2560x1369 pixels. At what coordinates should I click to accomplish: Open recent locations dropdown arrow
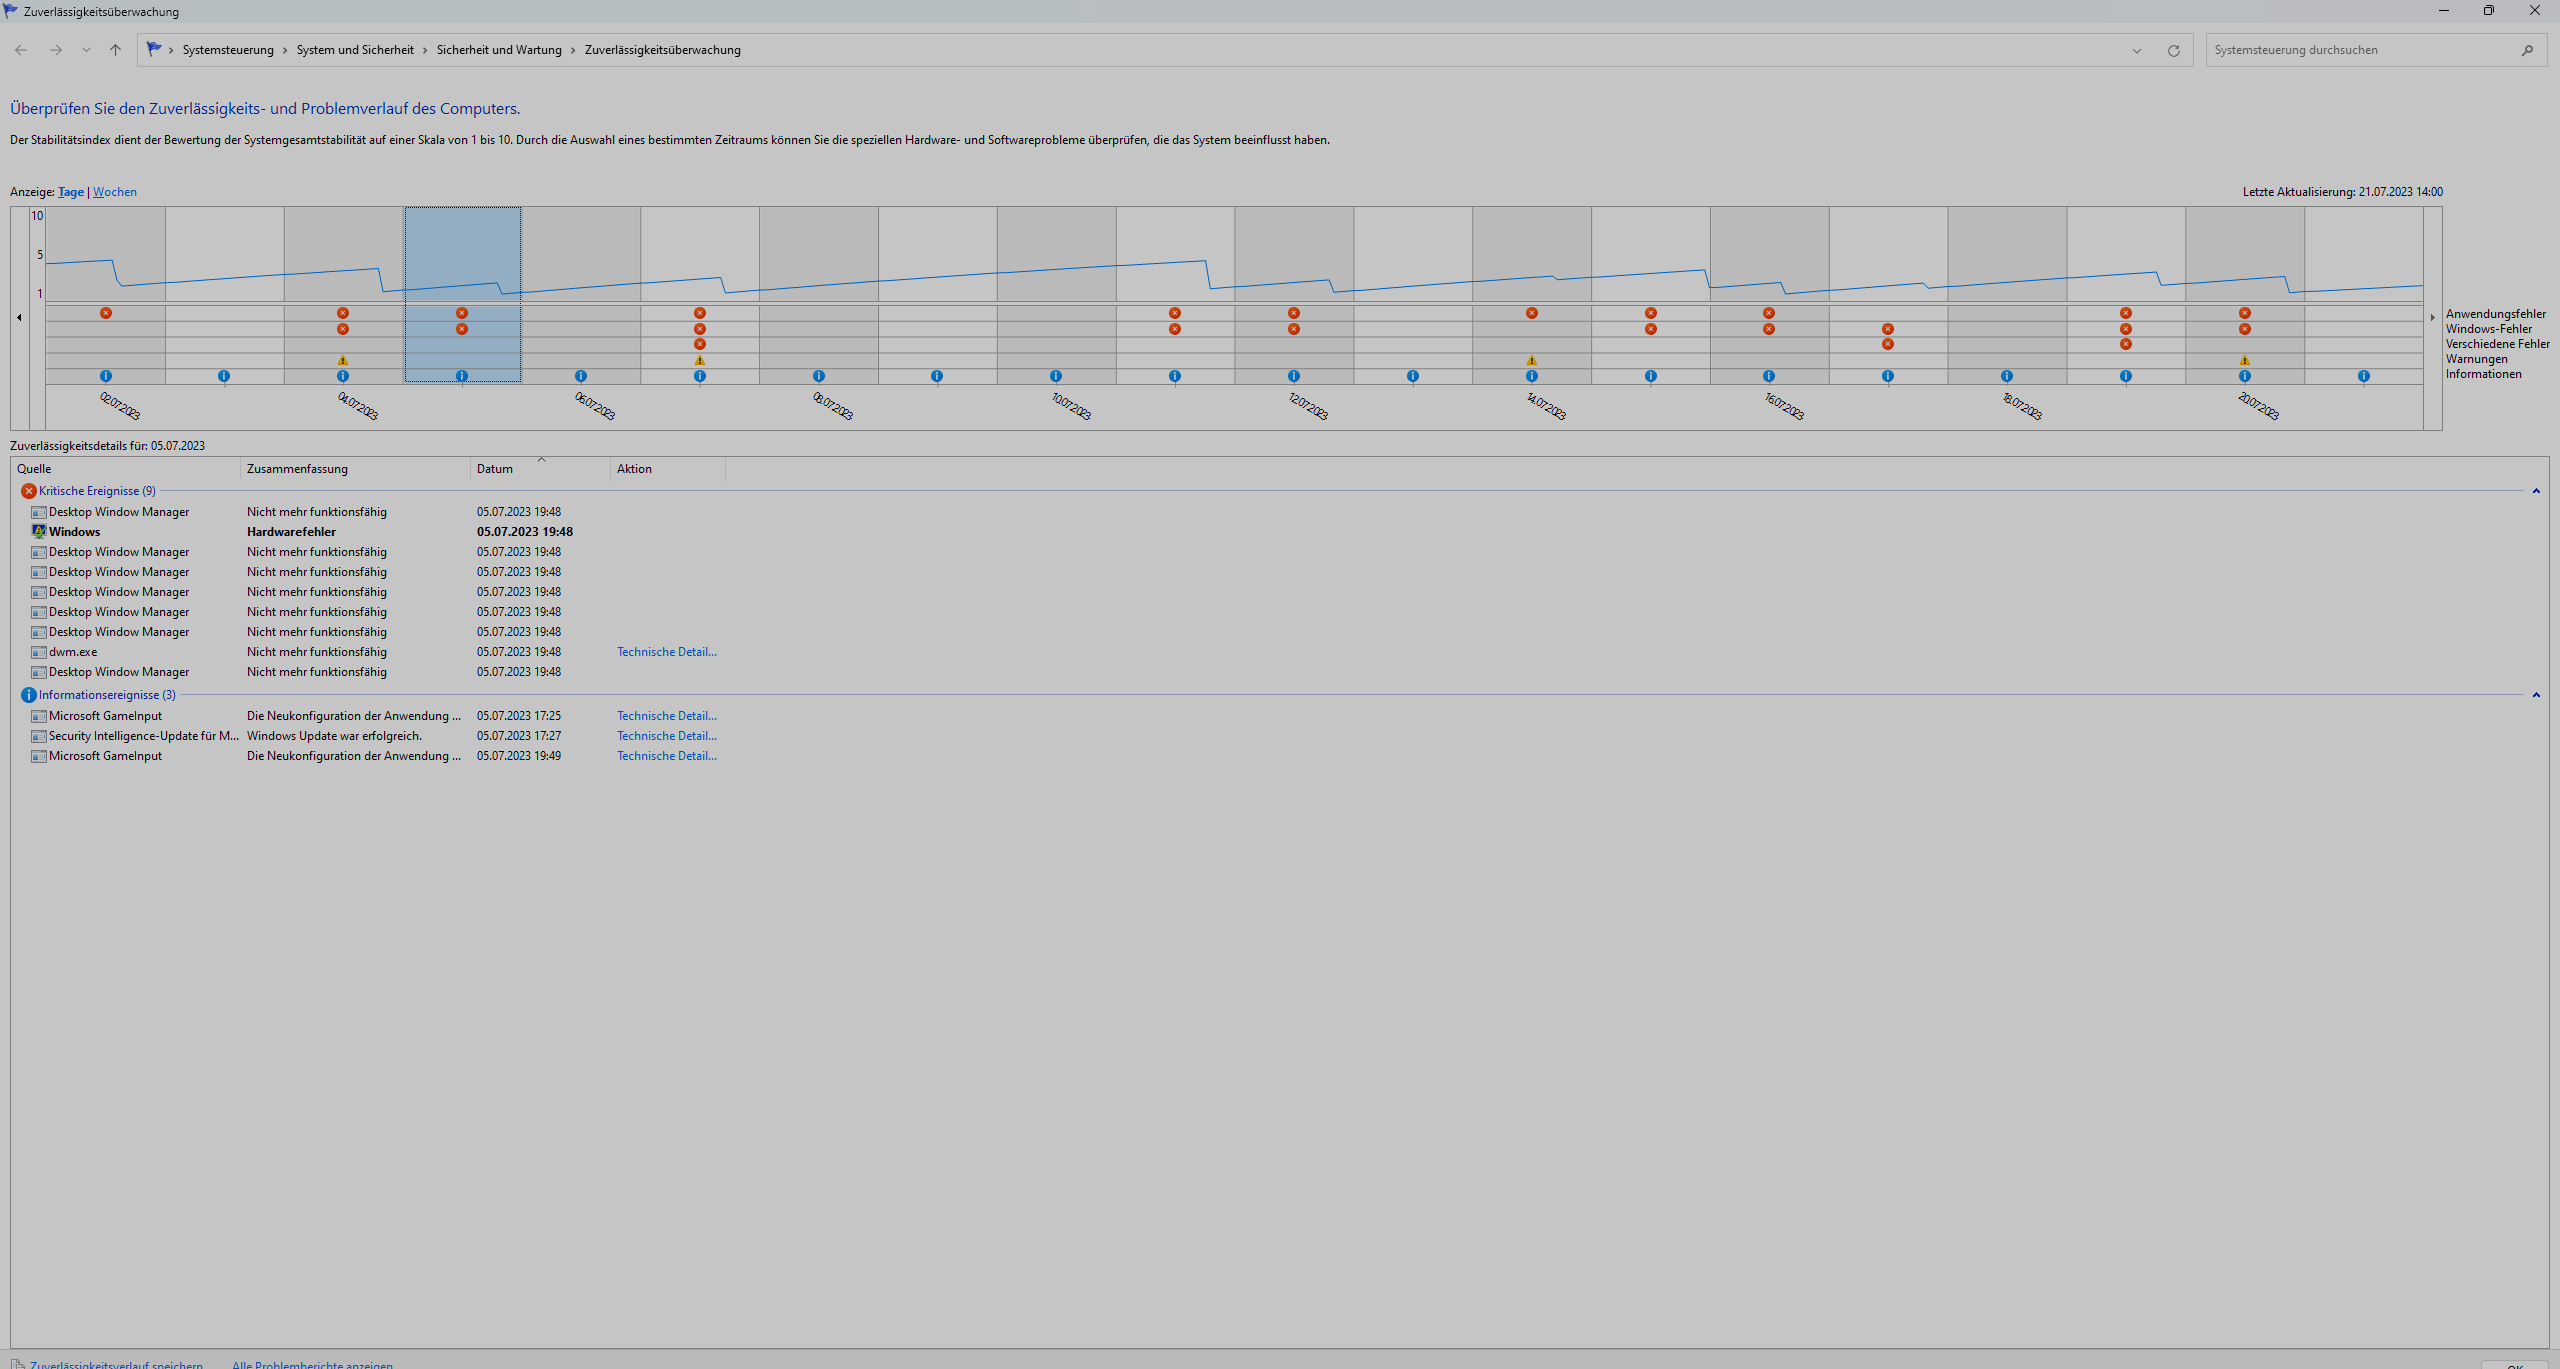86,50
